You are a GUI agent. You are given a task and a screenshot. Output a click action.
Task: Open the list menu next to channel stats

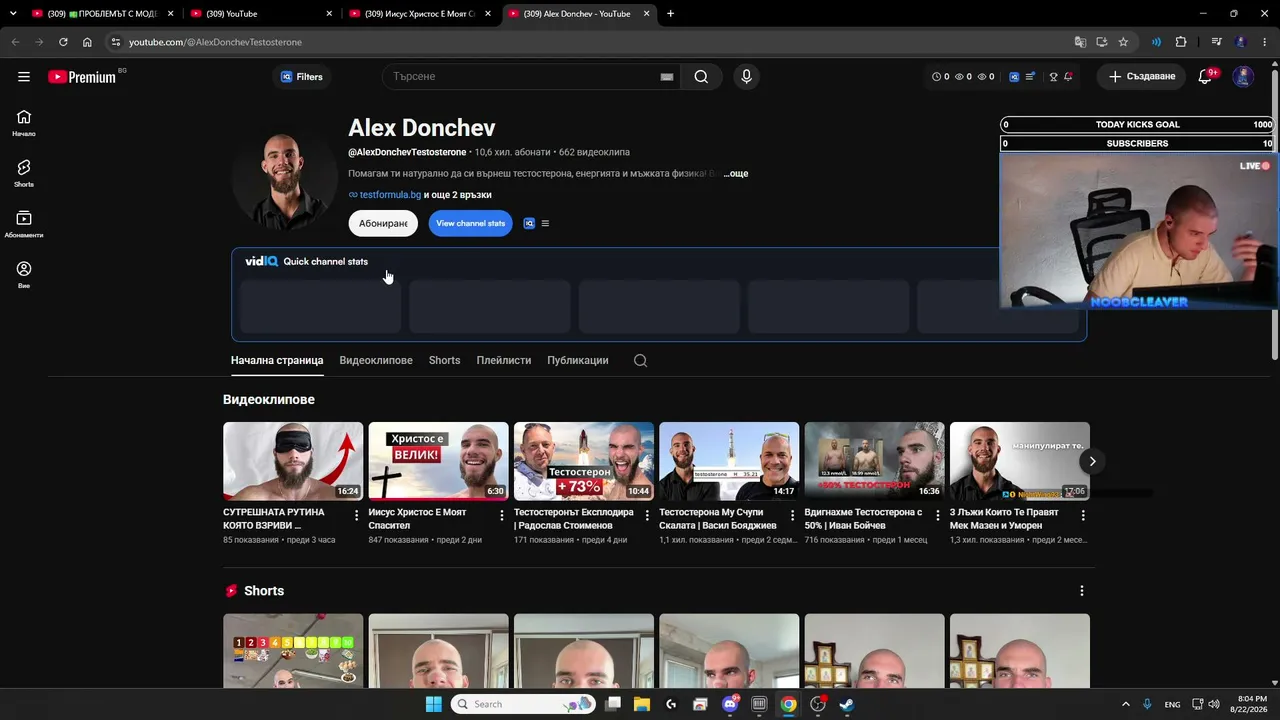545,223
